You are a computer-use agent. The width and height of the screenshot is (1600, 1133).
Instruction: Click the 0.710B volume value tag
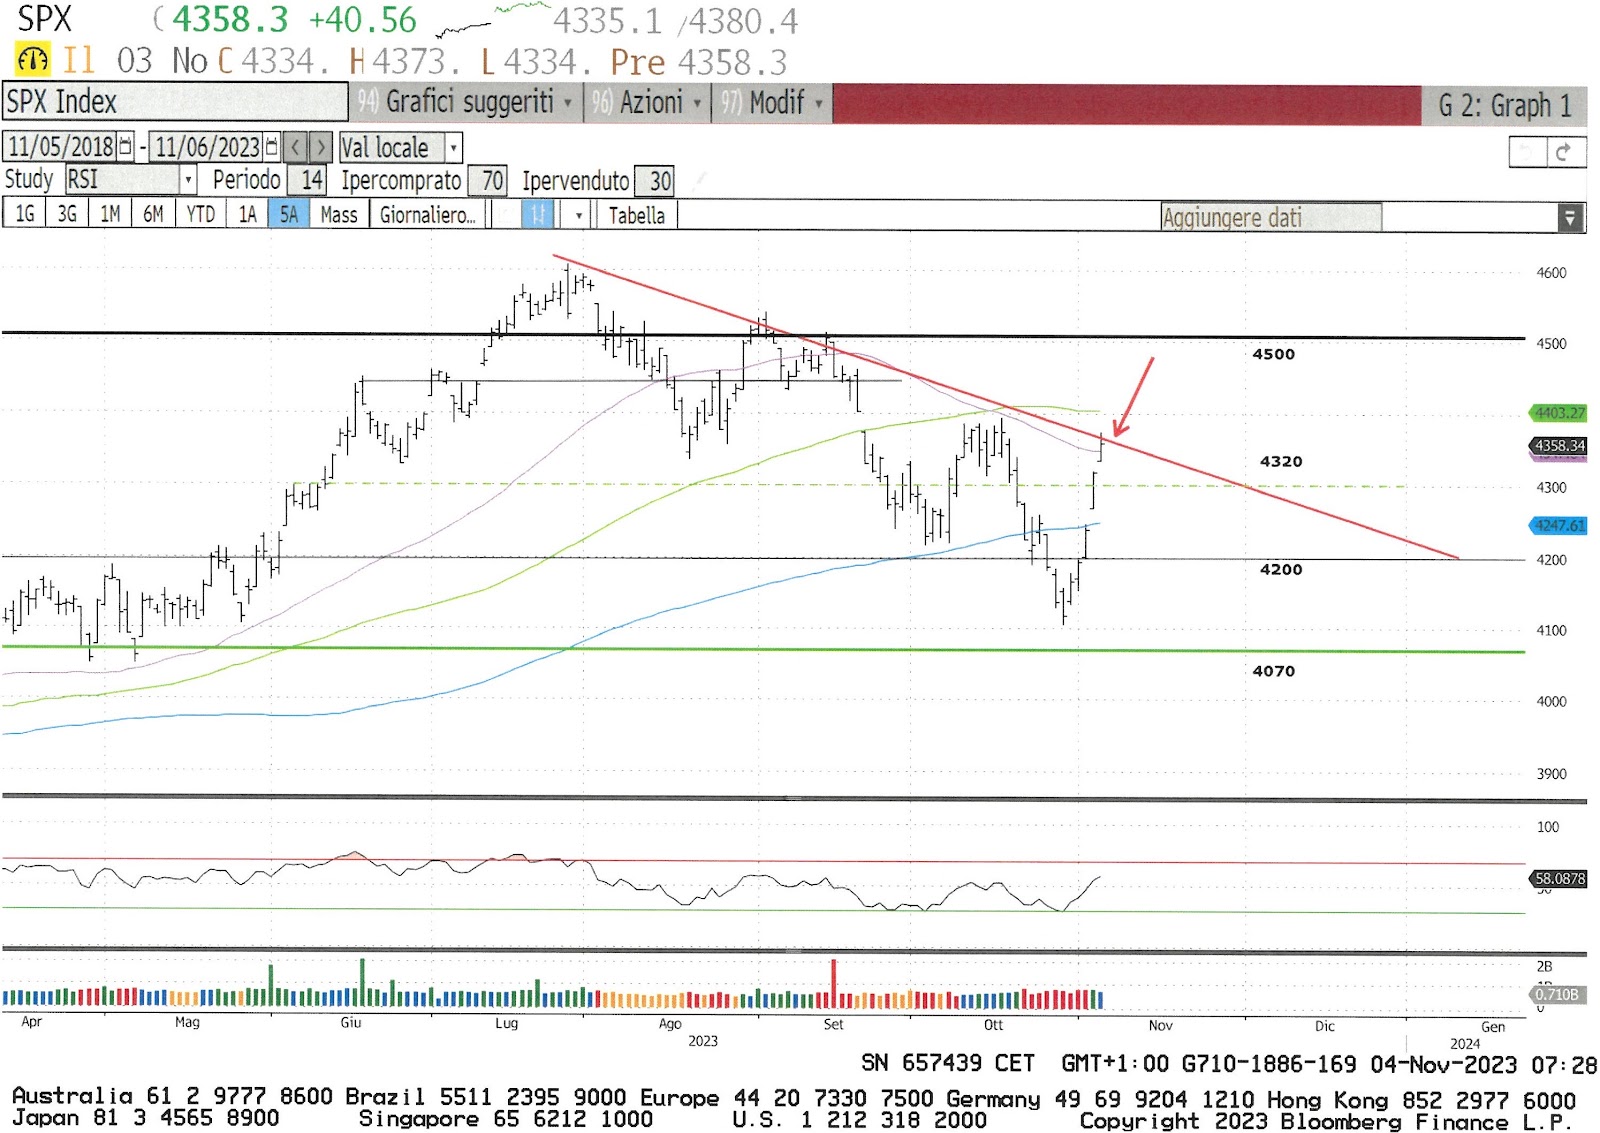1557,994
